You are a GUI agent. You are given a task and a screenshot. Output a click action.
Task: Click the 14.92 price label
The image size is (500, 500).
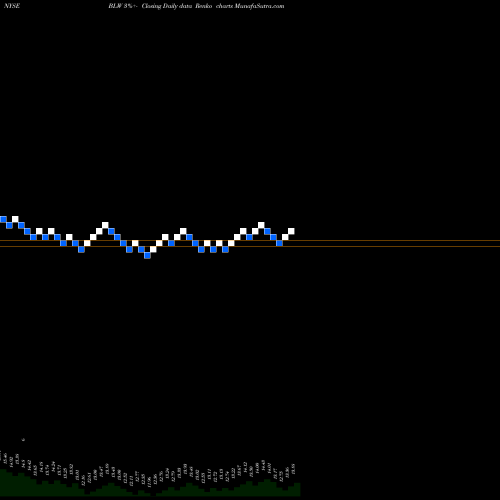click(11, 462)
